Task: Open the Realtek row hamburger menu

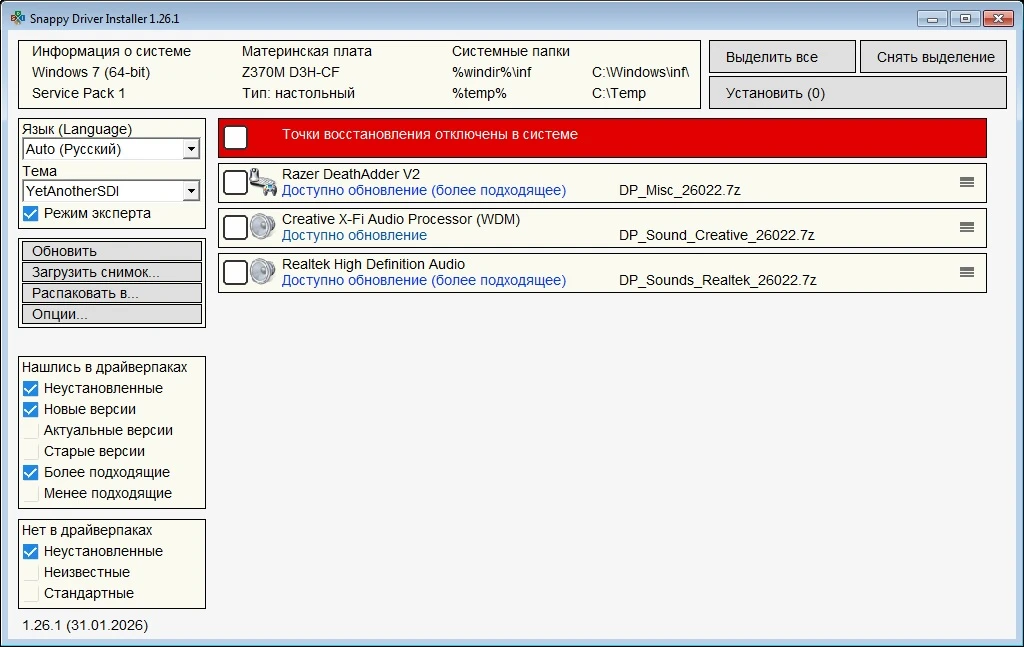Action: [x=966, y=272]
